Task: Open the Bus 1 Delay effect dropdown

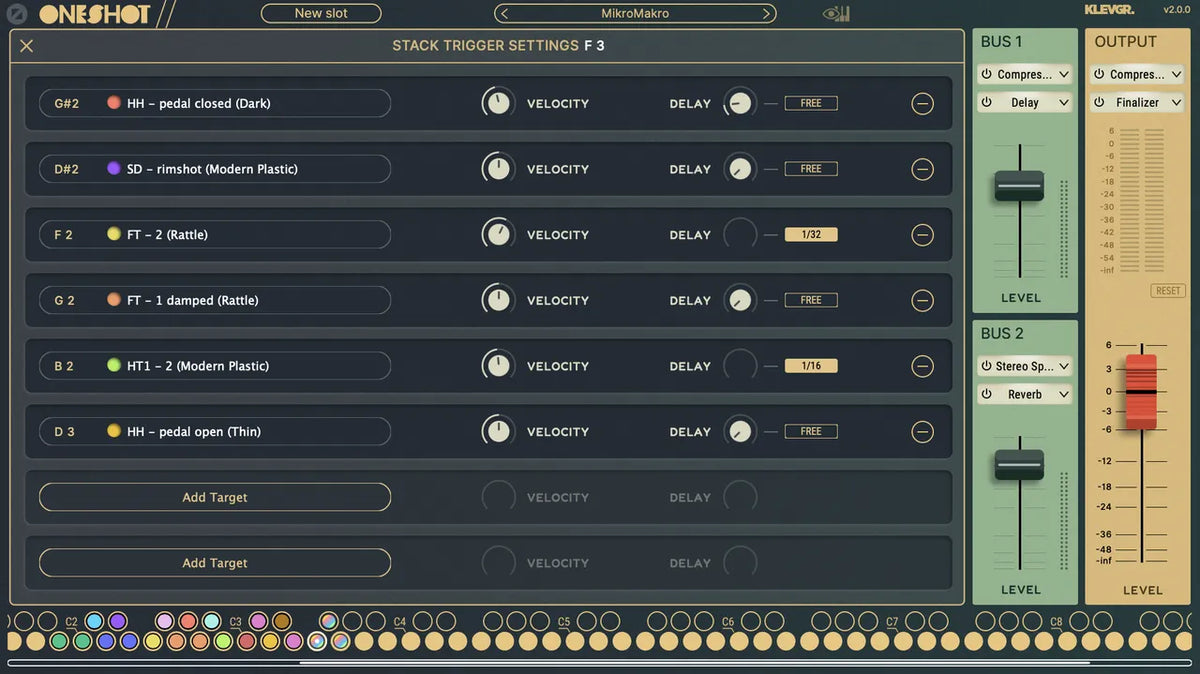Action: point(1063,103)
